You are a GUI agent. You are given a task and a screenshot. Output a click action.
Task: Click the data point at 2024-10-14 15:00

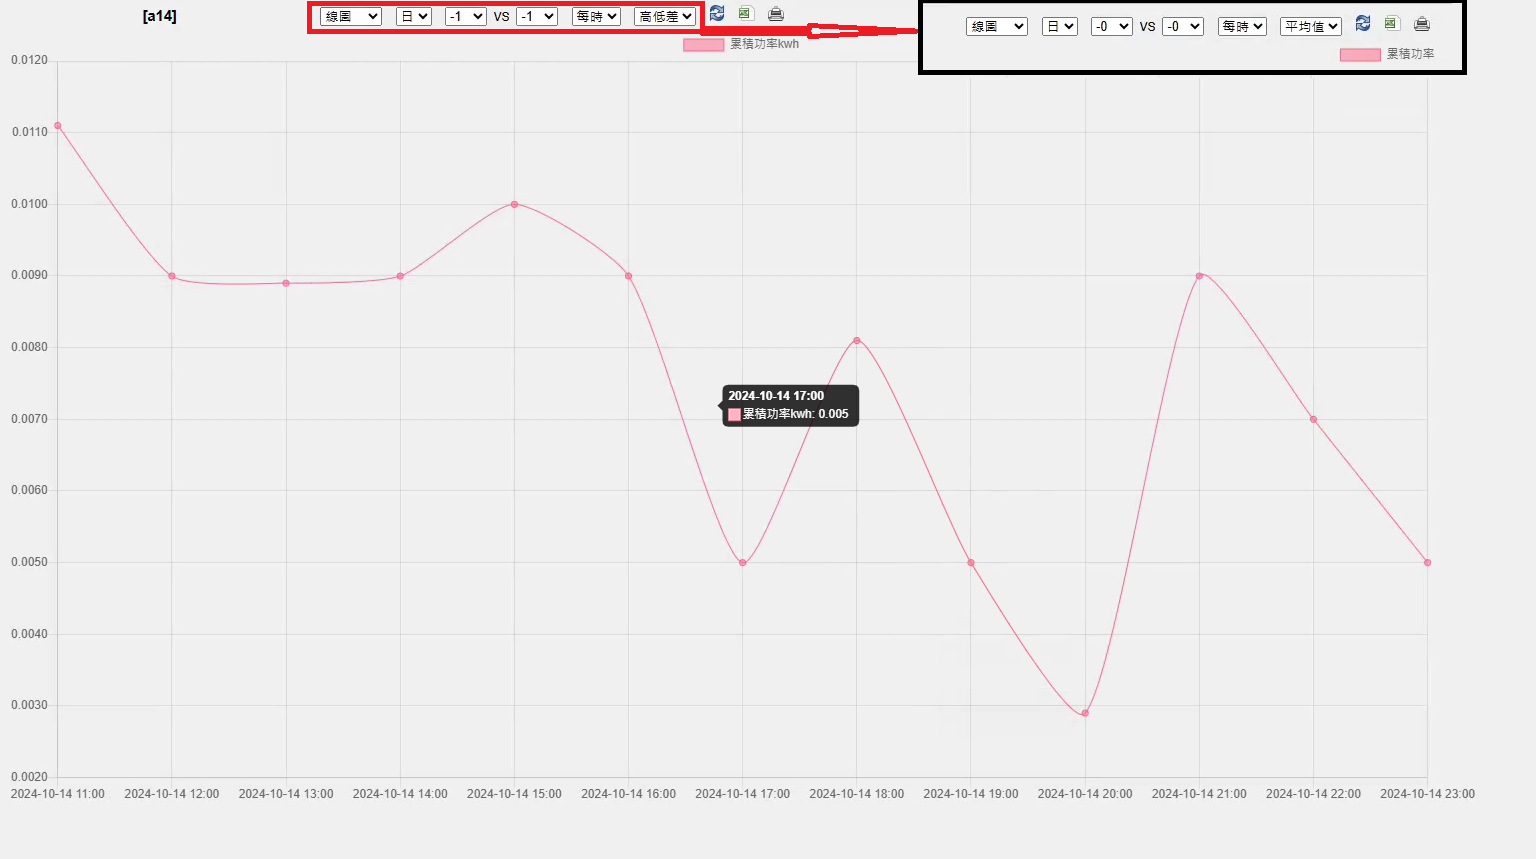click(x=514, y=204)
